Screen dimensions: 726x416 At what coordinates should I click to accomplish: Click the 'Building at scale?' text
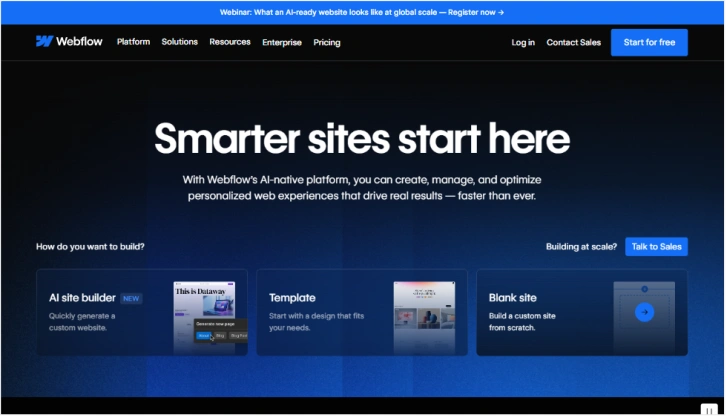(x=581, y=246)
